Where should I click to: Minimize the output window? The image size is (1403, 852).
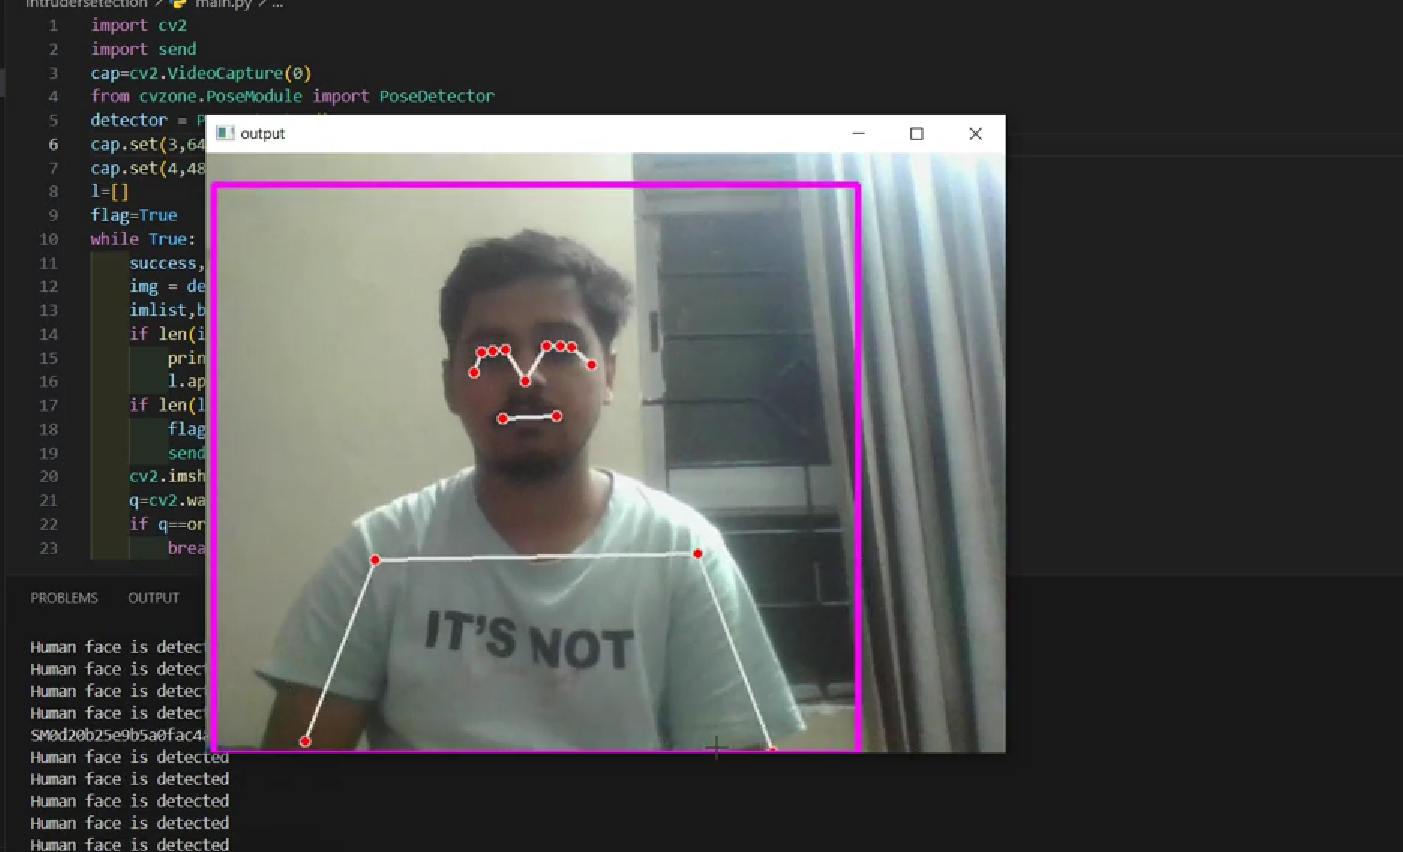tap(858, 133)
